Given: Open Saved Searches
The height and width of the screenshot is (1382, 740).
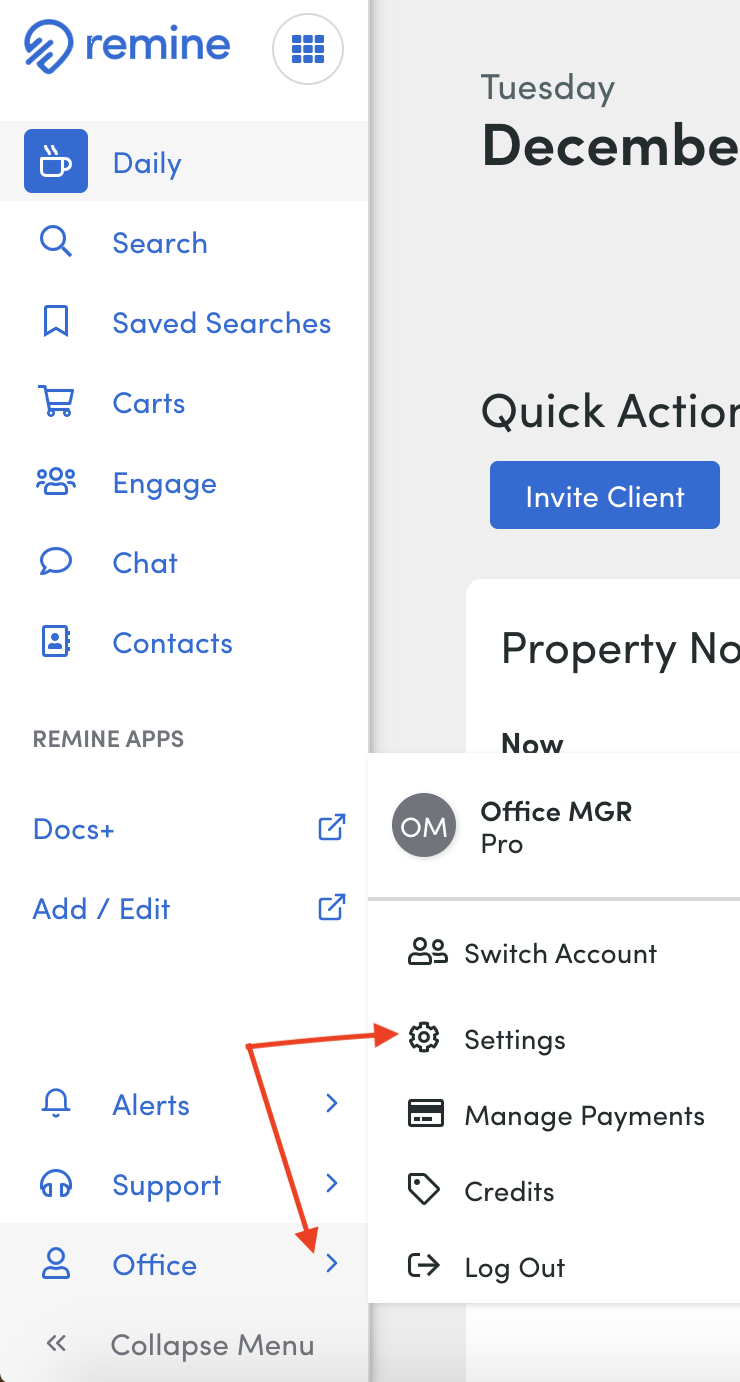Looking at the screenshot, I should [x=184, y=322].
